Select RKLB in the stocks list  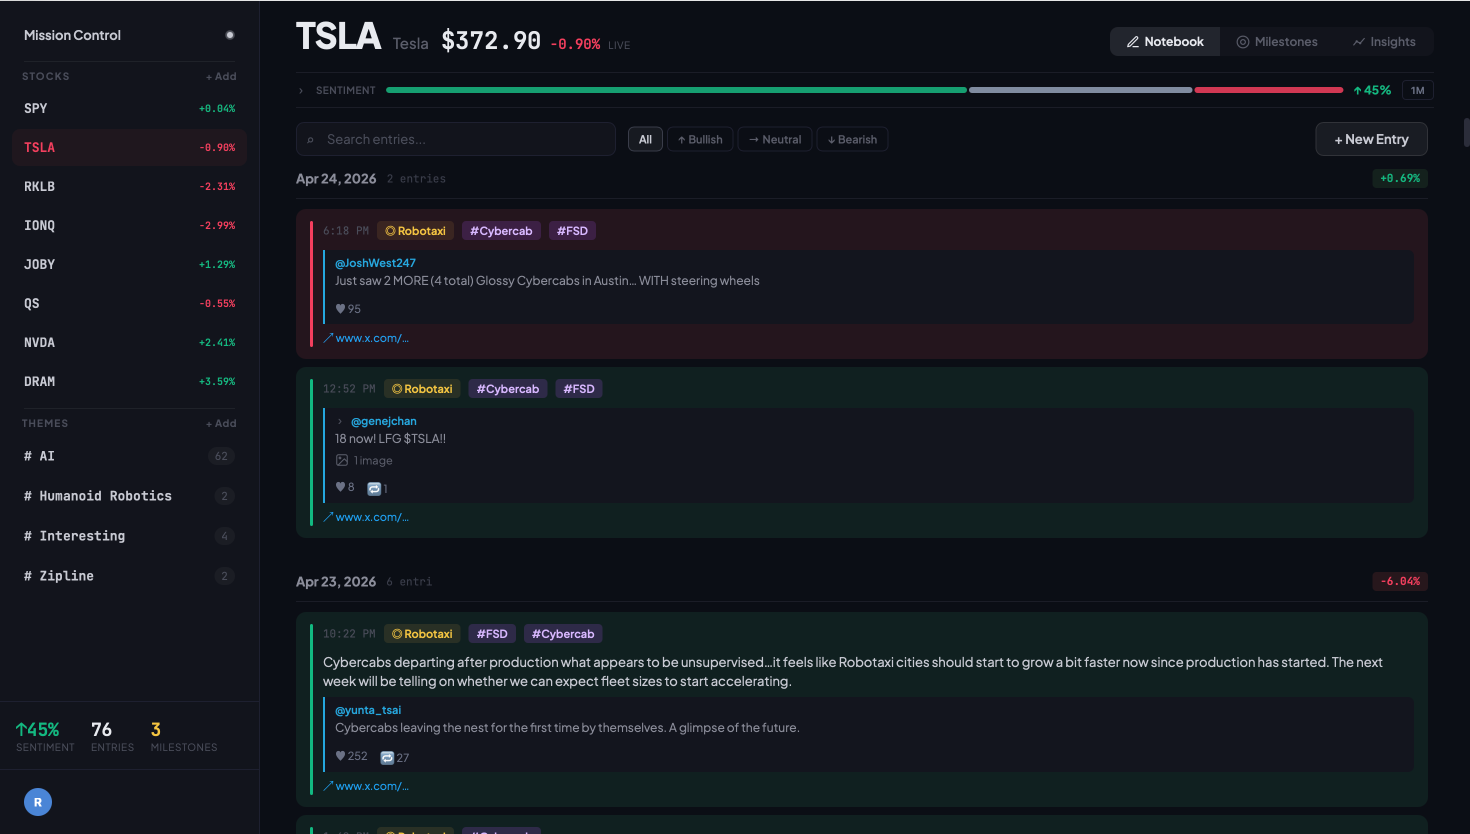pos(130,186)
